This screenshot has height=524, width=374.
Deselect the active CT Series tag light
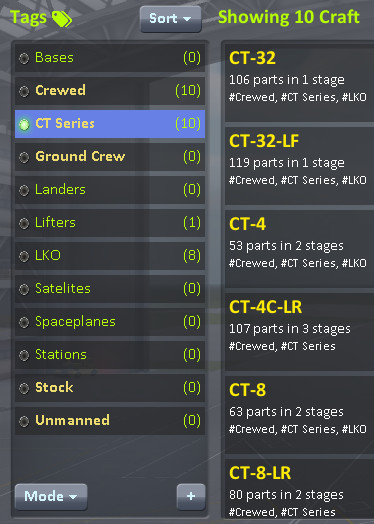point(24,124)
